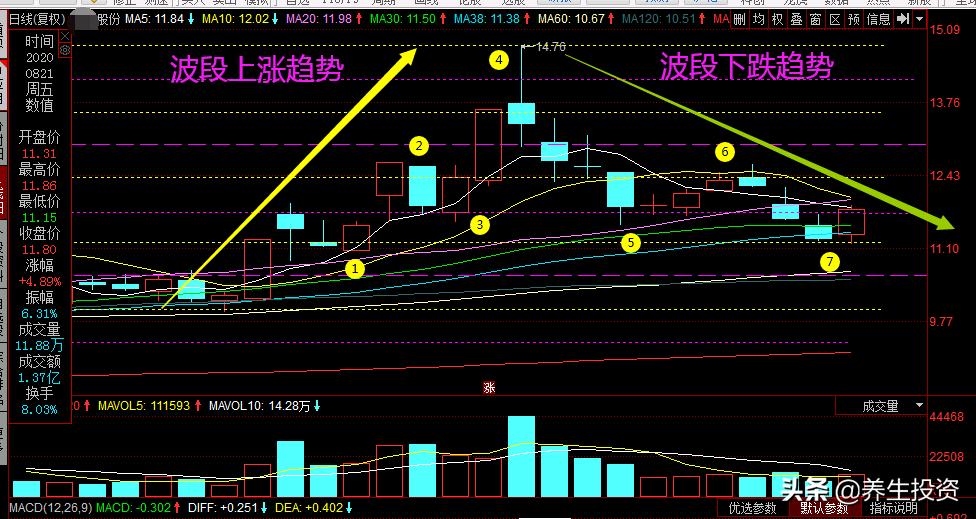
Task: Click the 换手 8.03% value
Action: tap(39, 409)
